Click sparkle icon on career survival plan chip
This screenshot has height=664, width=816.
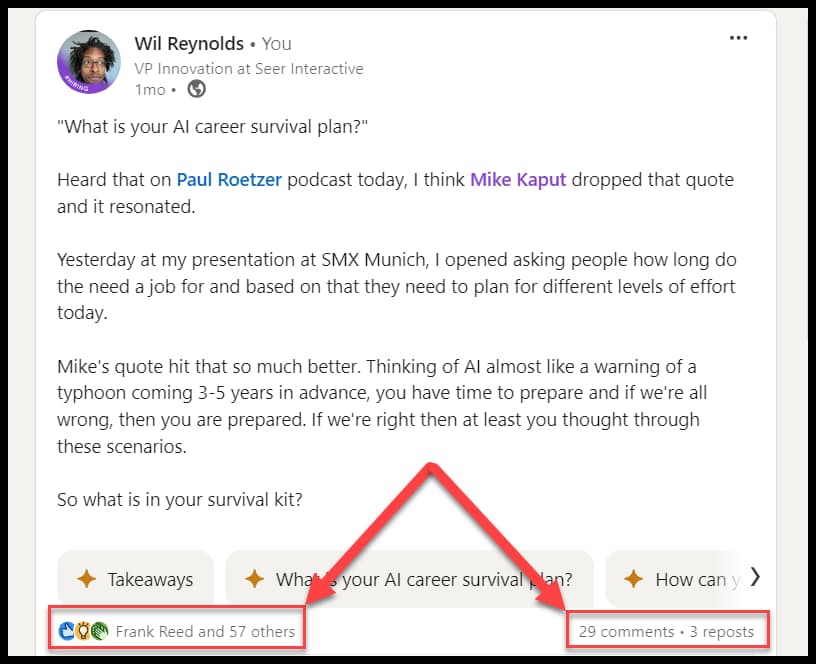click(x=254, y=579)
